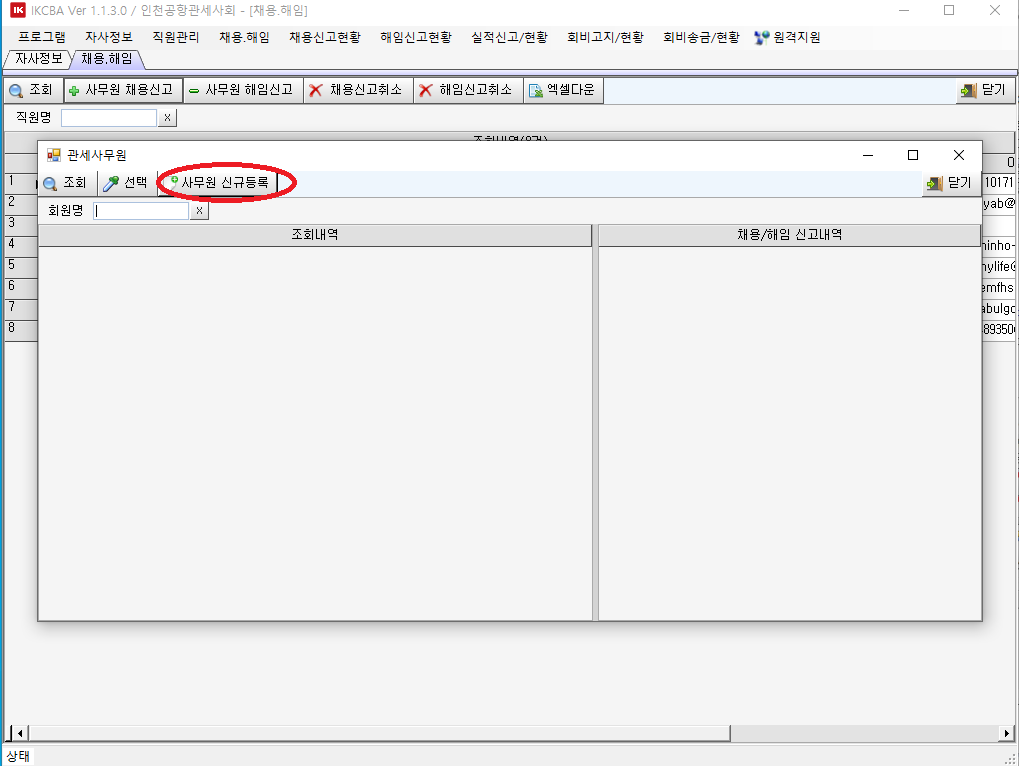Click into 직원명 input field
Viewport: 1019px width, 766px height.
pyautogui.click(x=109, y=118)
